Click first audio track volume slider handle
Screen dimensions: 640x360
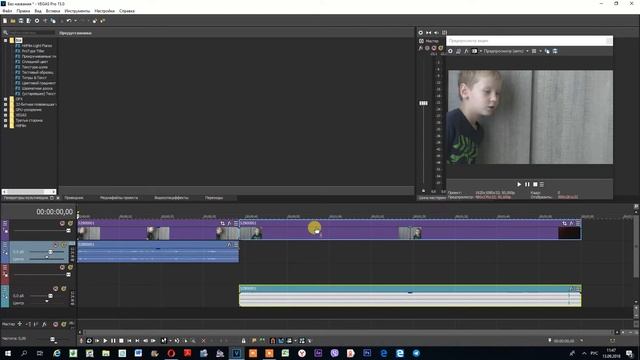pos(50,252)
